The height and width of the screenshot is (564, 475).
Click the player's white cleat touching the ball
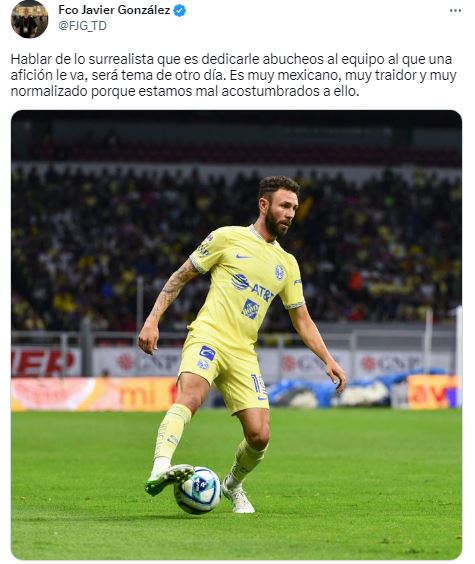point(169,477)
